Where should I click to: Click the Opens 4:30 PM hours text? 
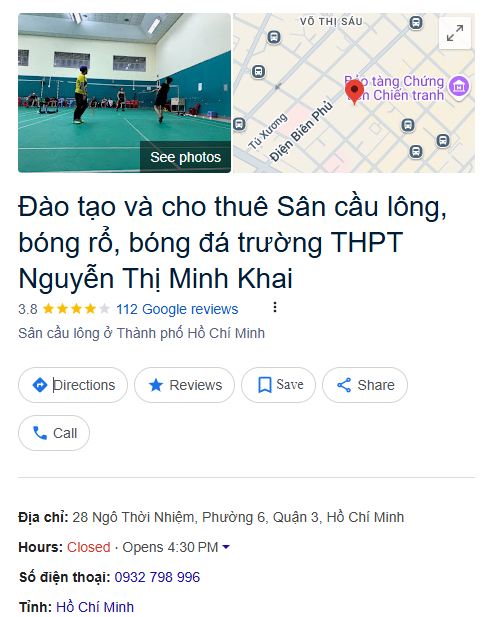point(170,547)
